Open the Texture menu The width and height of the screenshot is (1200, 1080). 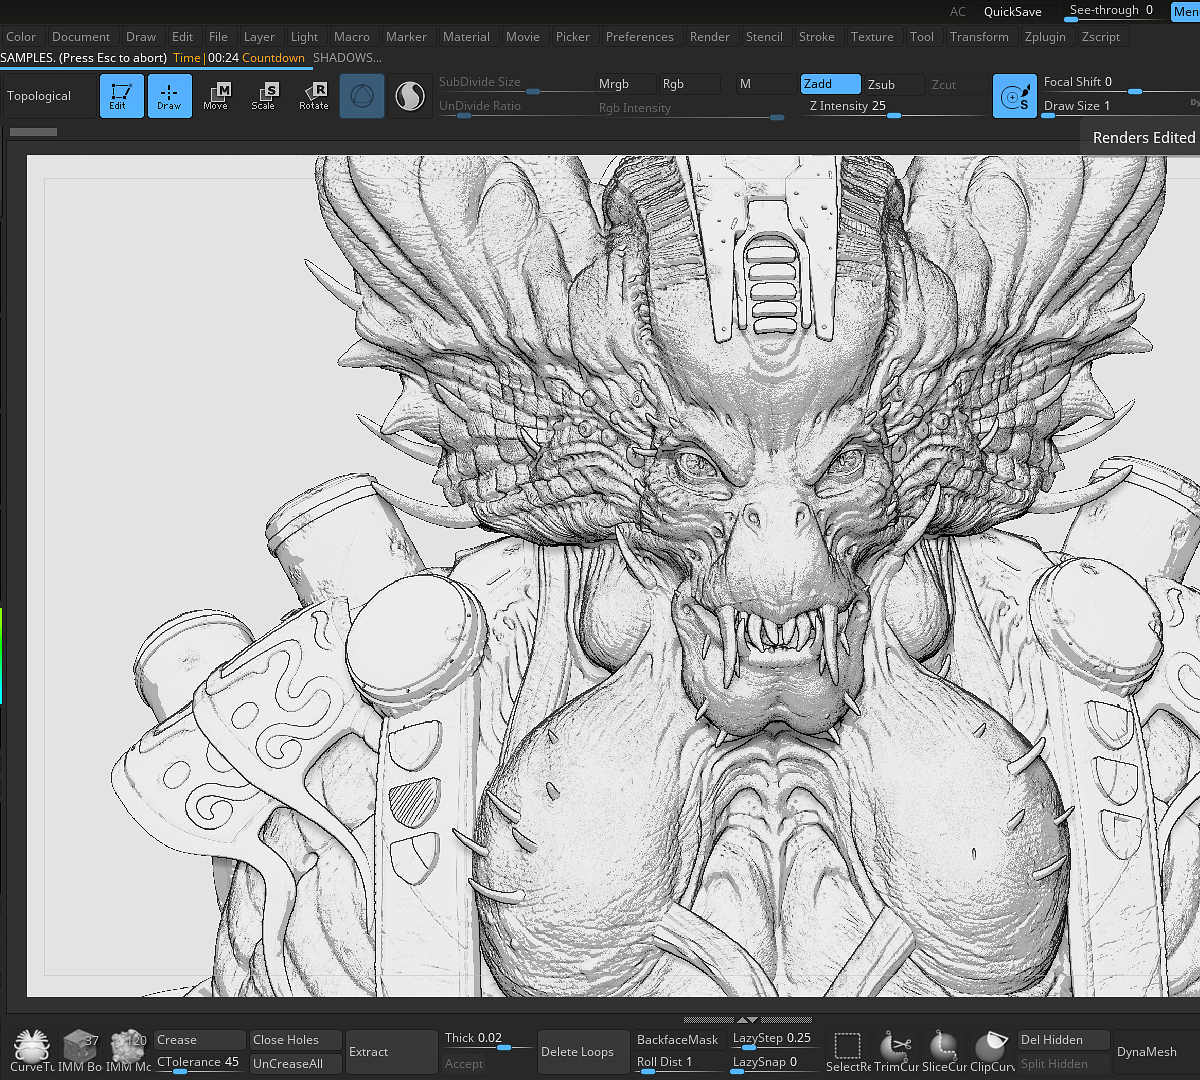(x=872, y=37)
